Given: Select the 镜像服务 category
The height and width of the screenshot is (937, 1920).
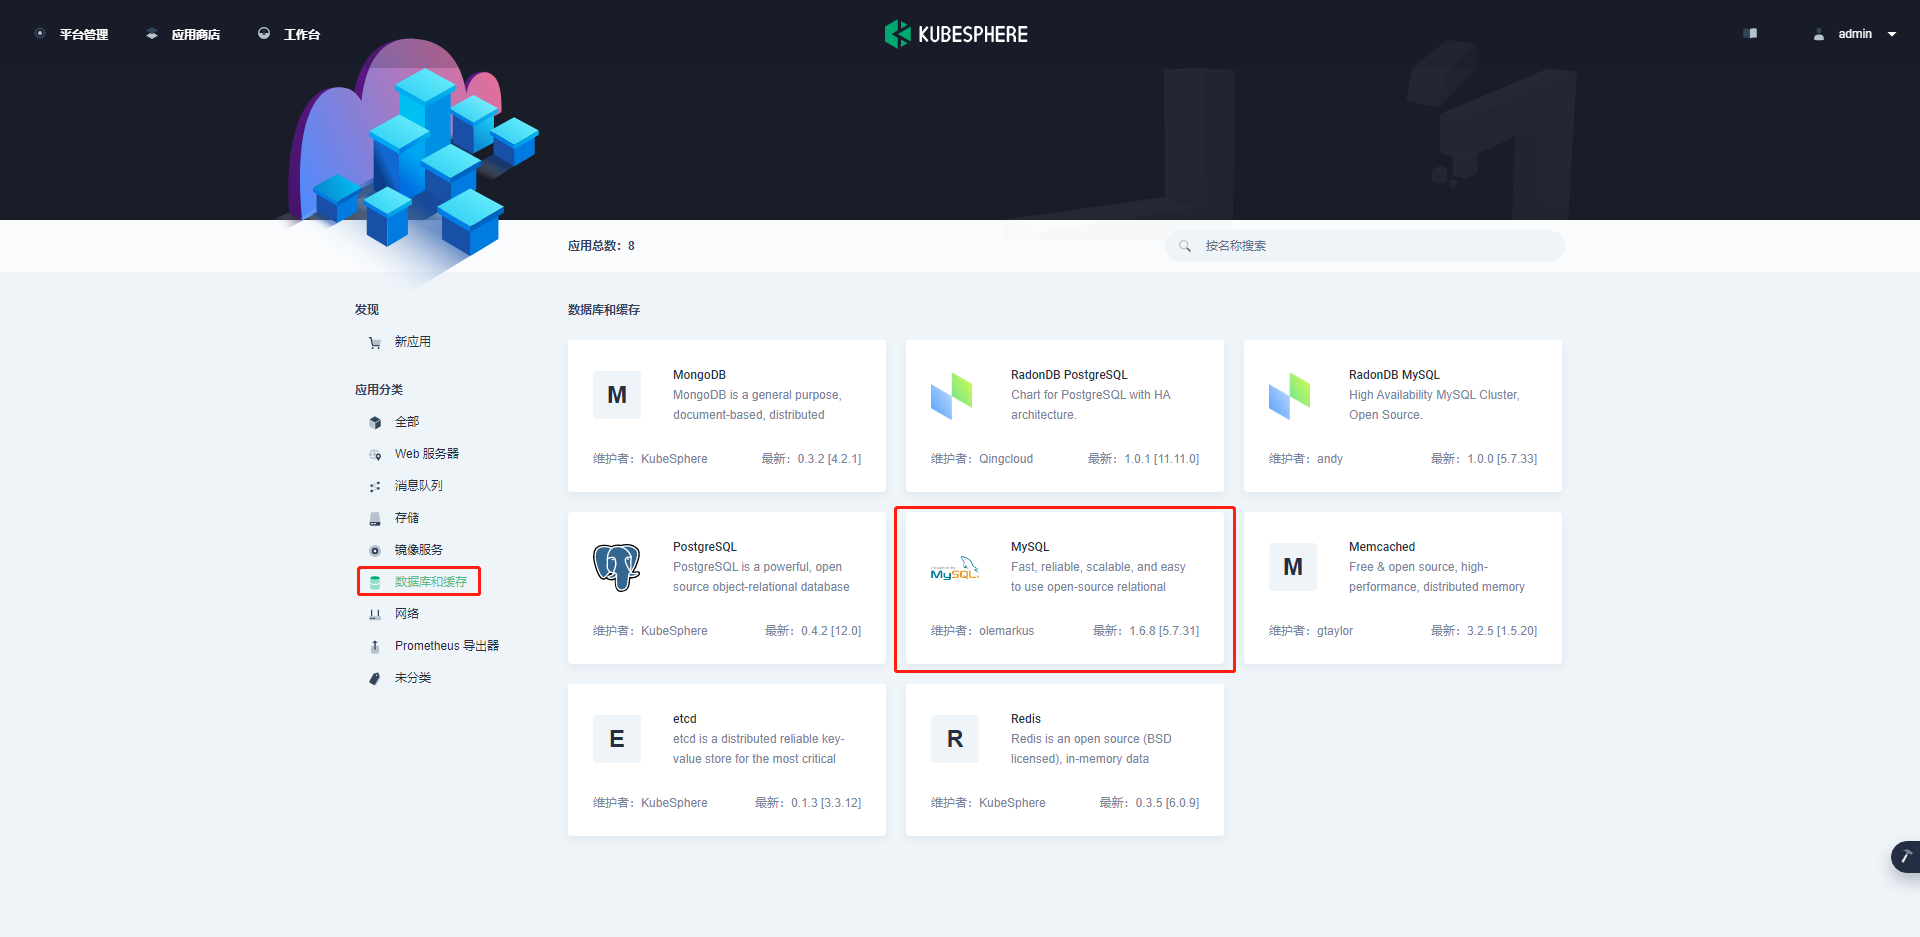Looking at the screenshot, I should pos(418,550).
